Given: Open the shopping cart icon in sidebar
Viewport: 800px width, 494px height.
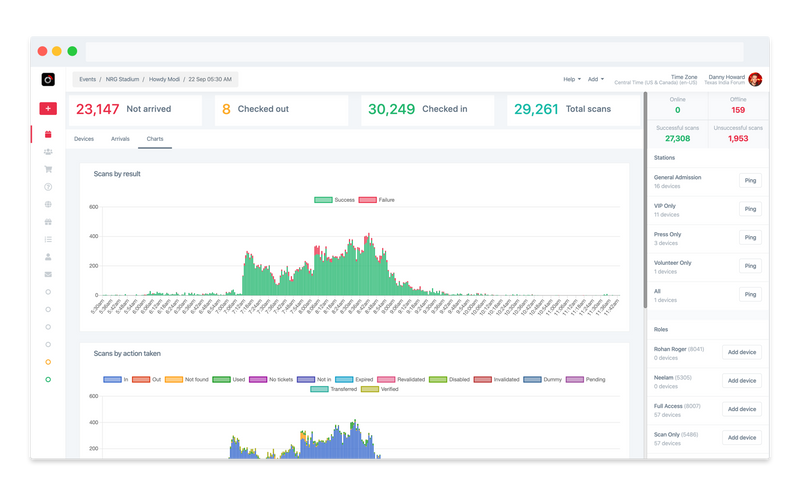Looking at the screenshot, I should click(48, 169).
